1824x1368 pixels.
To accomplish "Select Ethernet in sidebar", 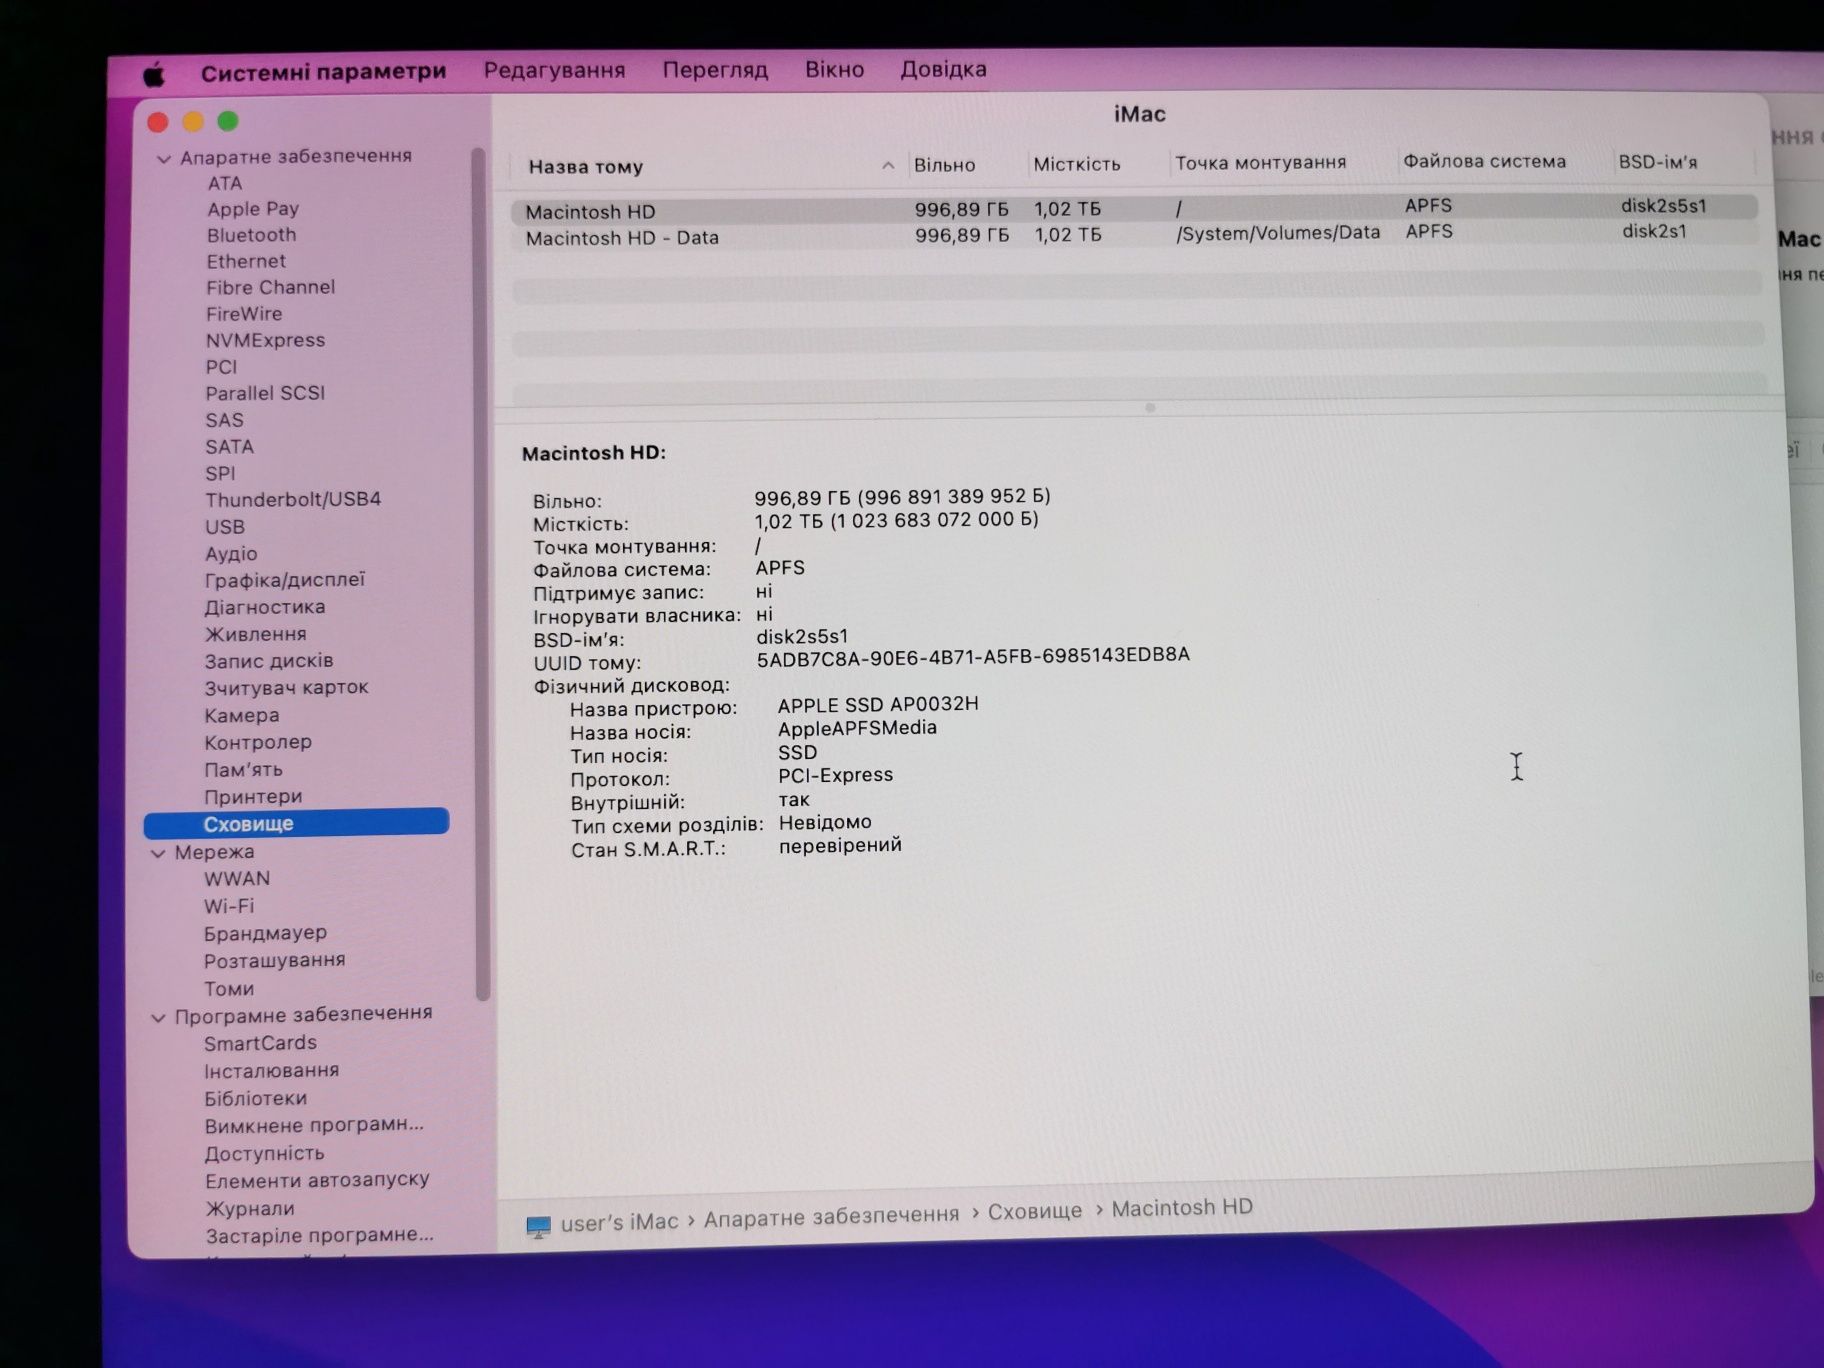I will (246, 261).
